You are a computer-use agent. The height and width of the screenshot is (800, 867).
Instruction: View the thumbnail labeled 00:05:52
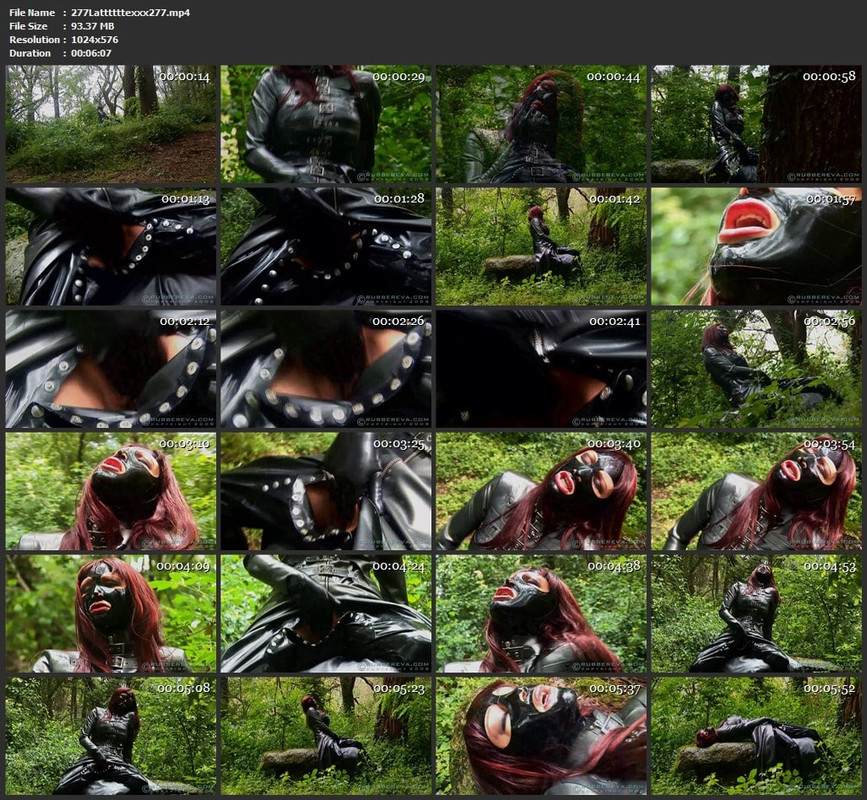coord(756,736)
